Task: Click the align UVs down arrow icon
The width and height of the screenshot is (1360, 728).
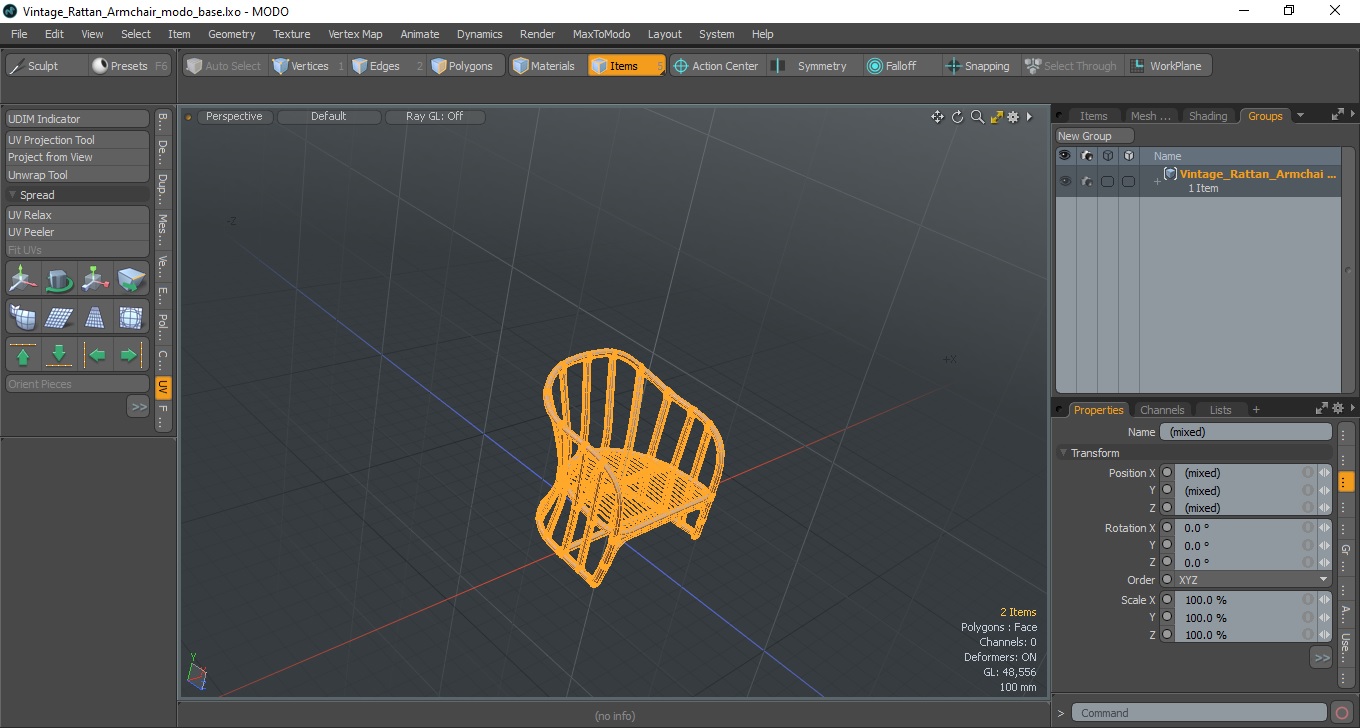Action: [x=59, y=355]
